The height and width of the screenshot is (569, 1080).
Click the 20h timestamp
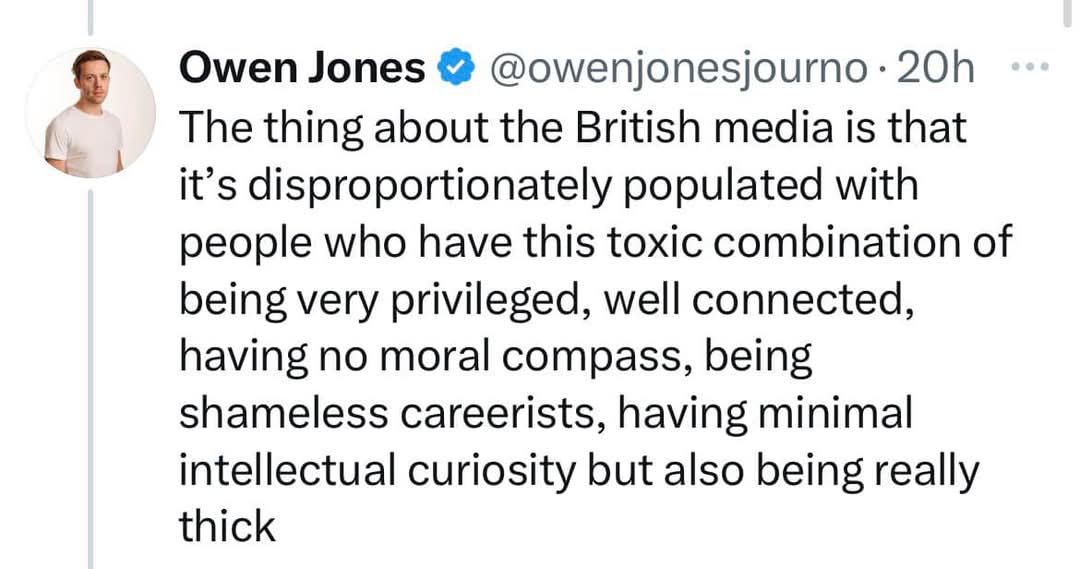[x=937, y=69]
